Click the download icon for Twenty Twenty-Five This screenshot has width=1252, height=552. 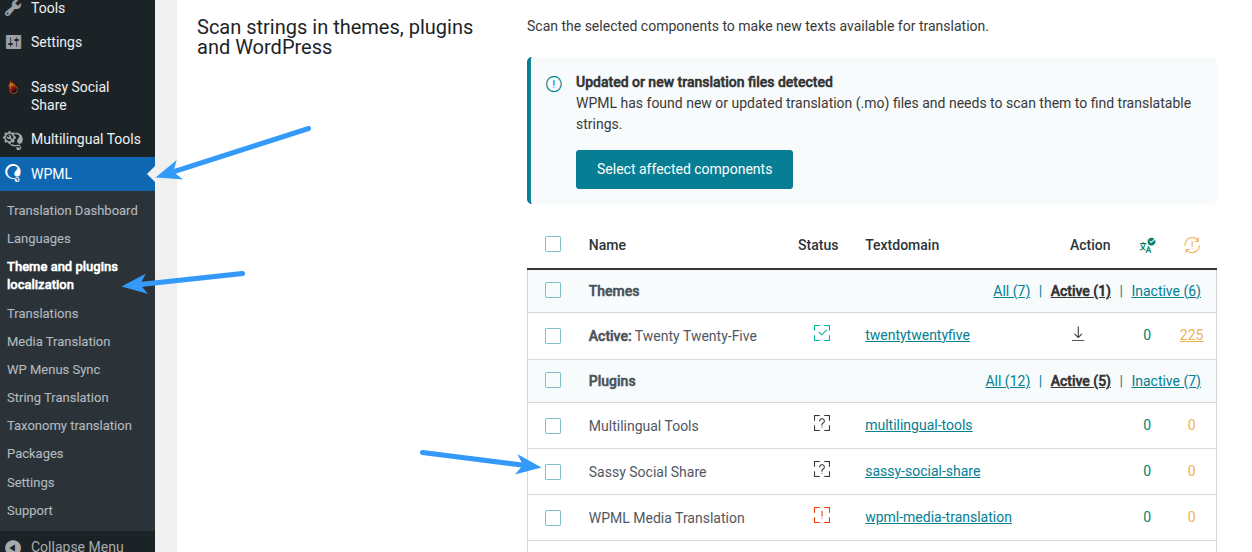[x=1078, y=335]
